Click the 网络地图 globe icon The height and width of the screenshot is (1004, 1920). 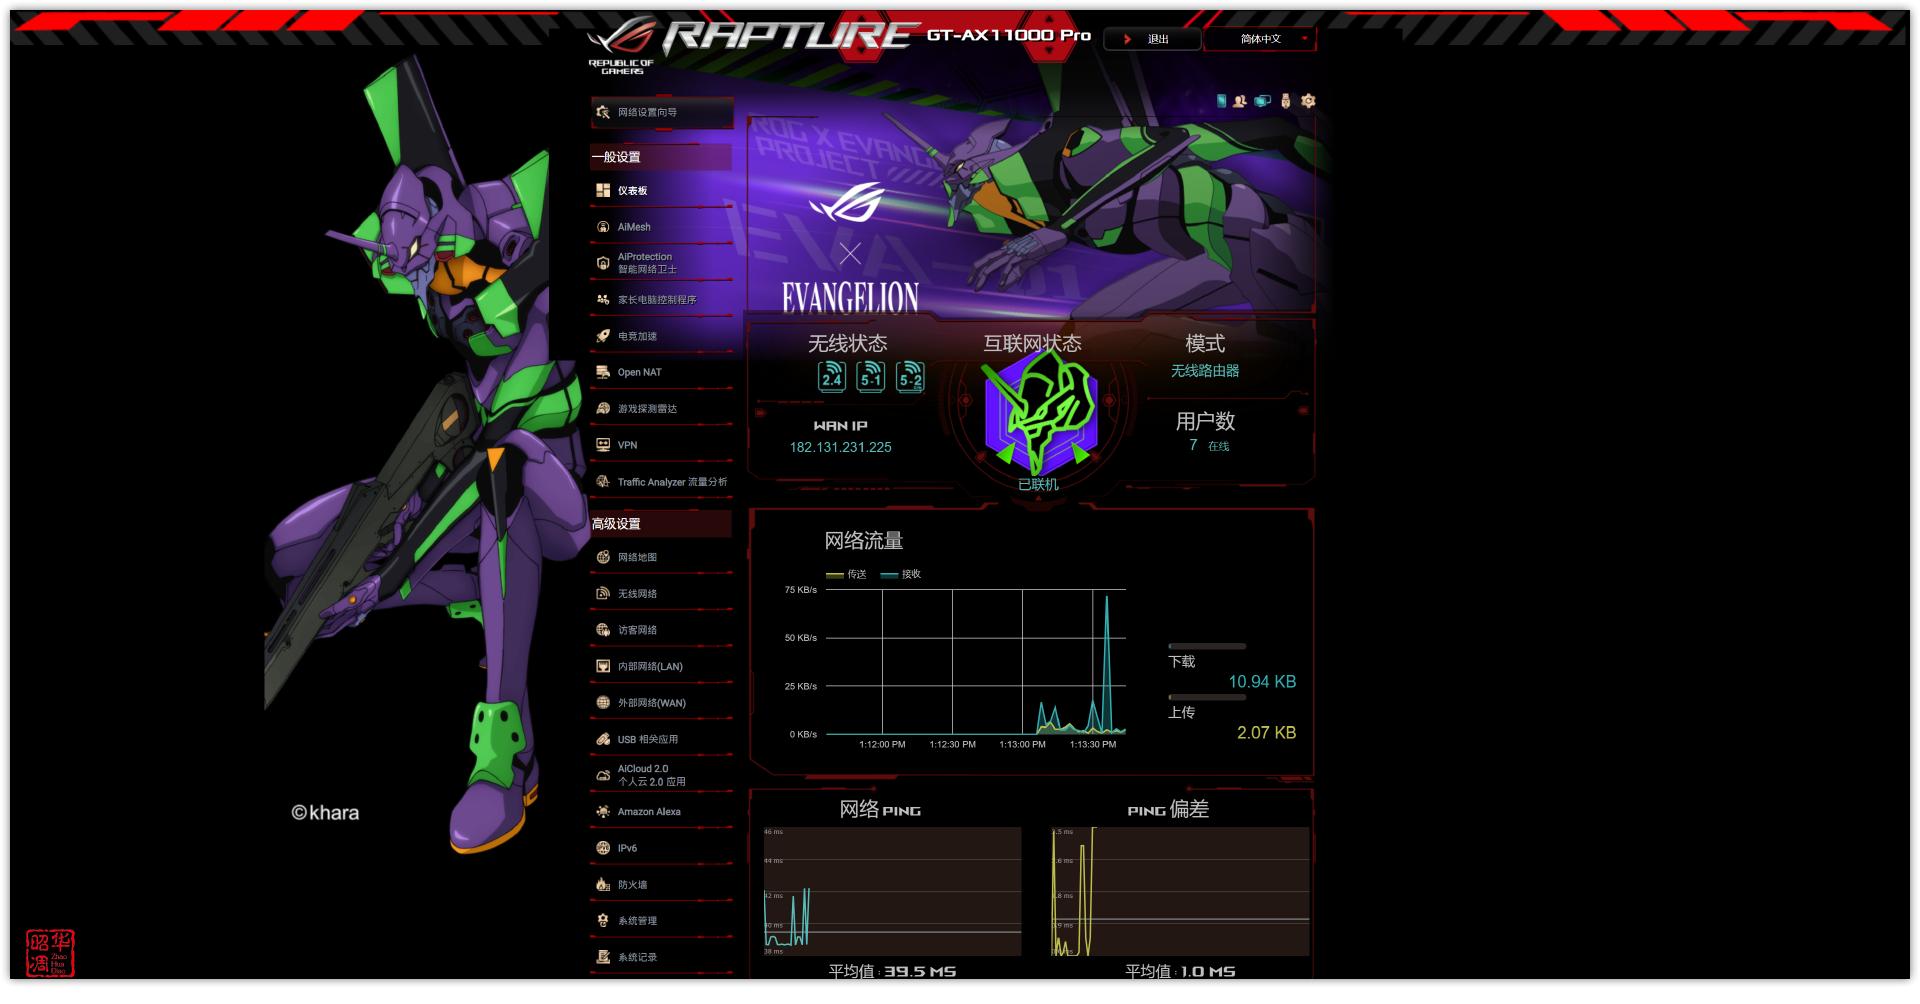(x=603, y=557)
